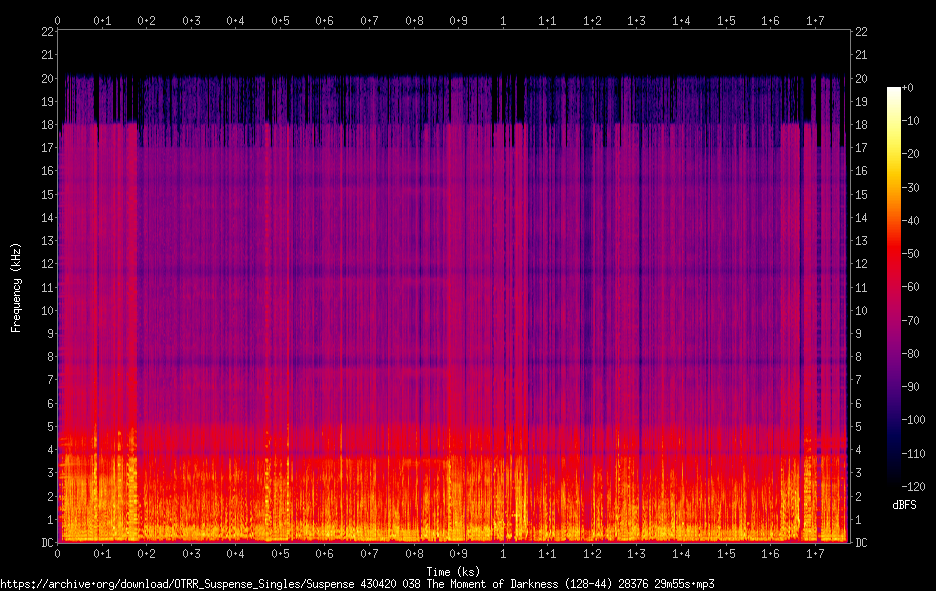
Task: Click the 10 kHz label on the right axis
Action: click(861, 310)
